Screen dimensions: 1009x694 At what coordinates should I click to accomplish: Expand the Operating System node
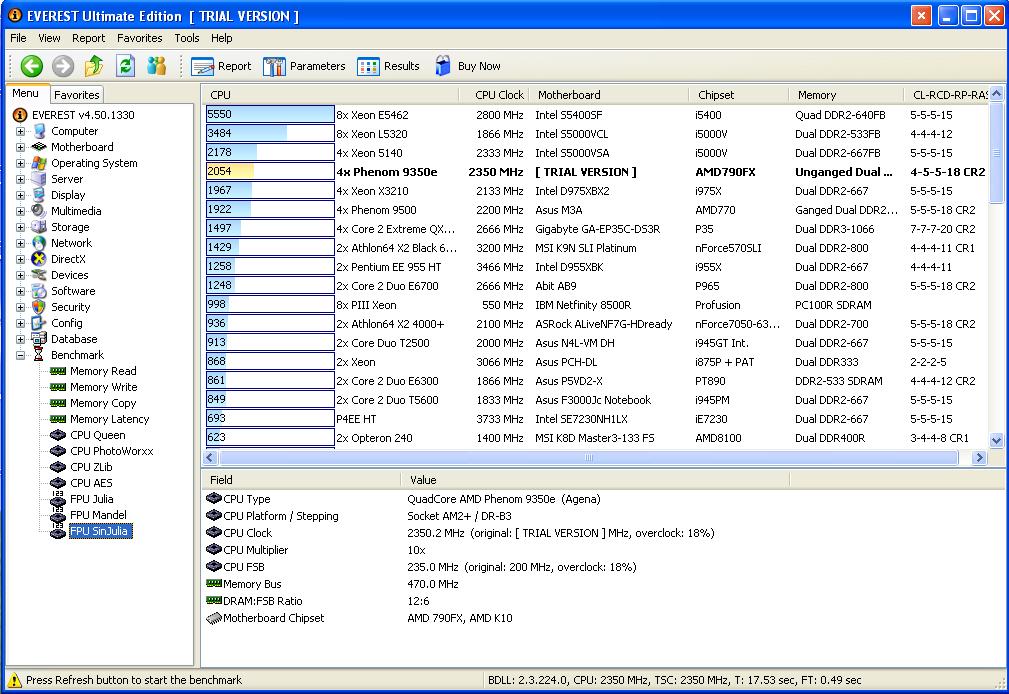tap(21, 164)
